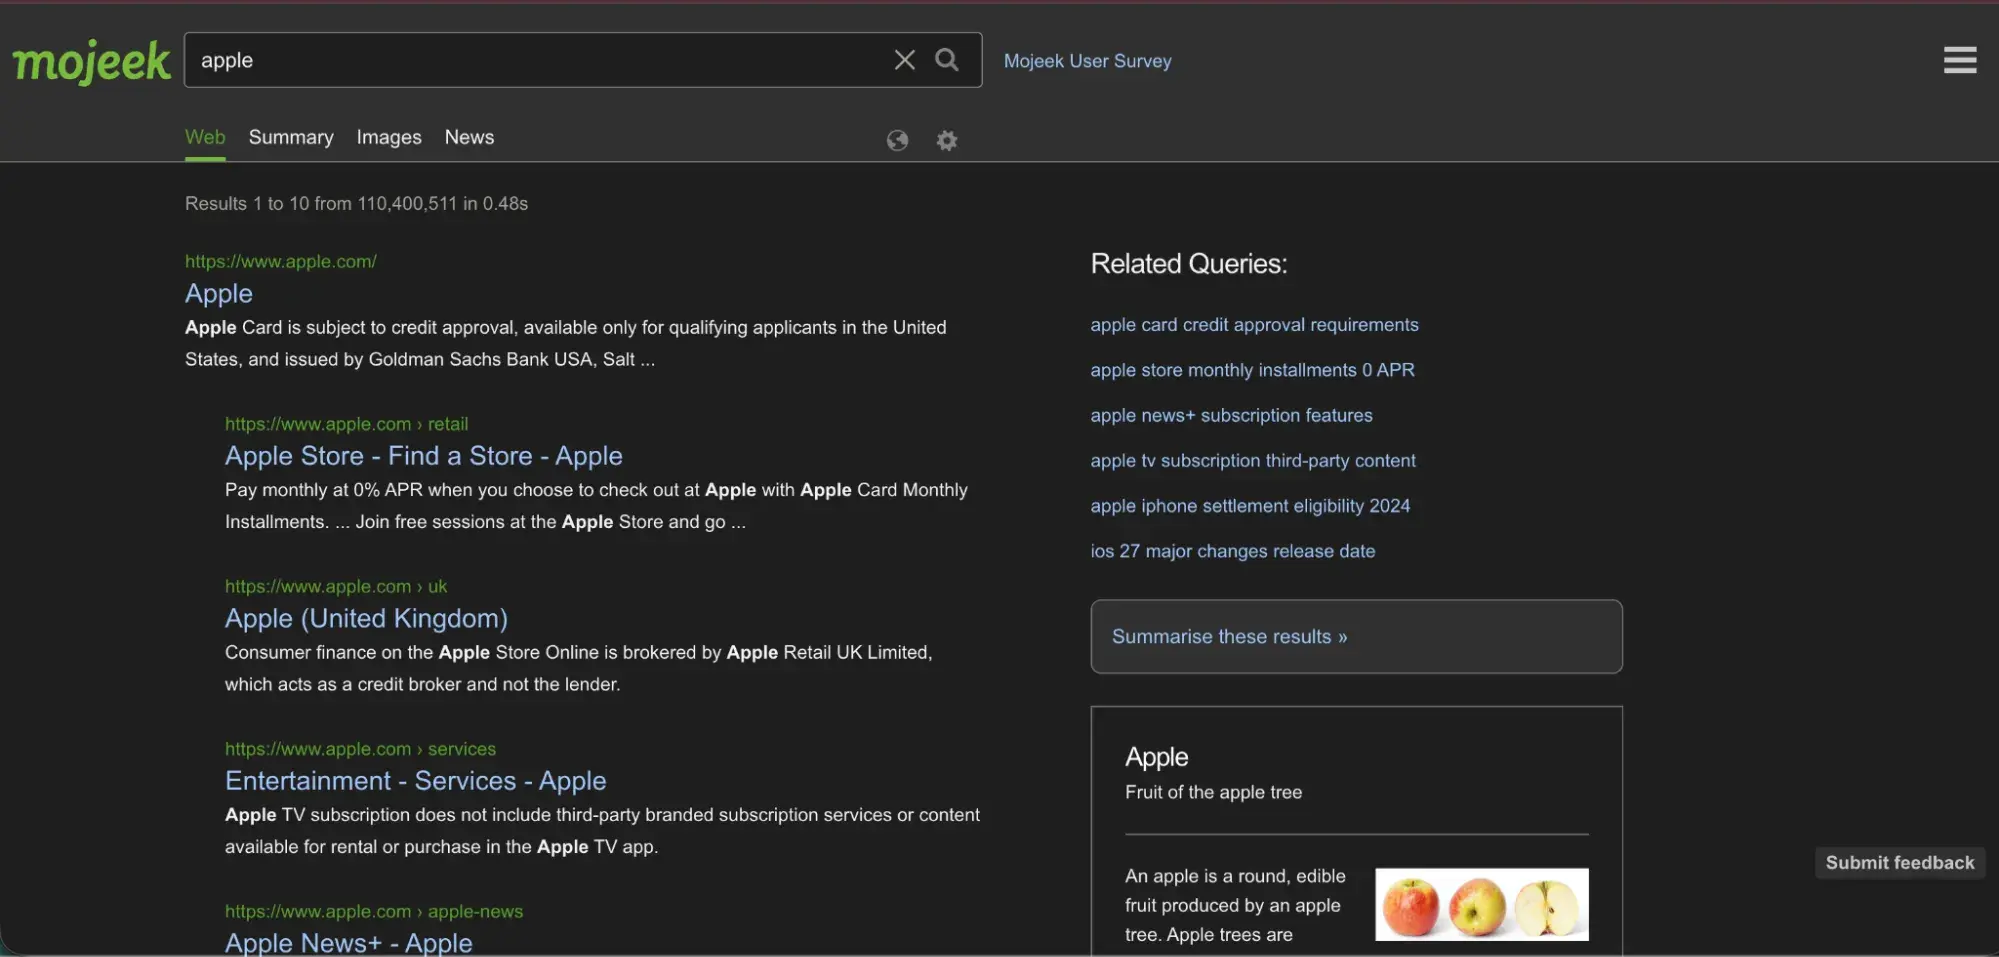Viewport: 1999px width, 957px height.
Task: Open Apple Store - Find a Store result
Action: click(x=424, y=456)
